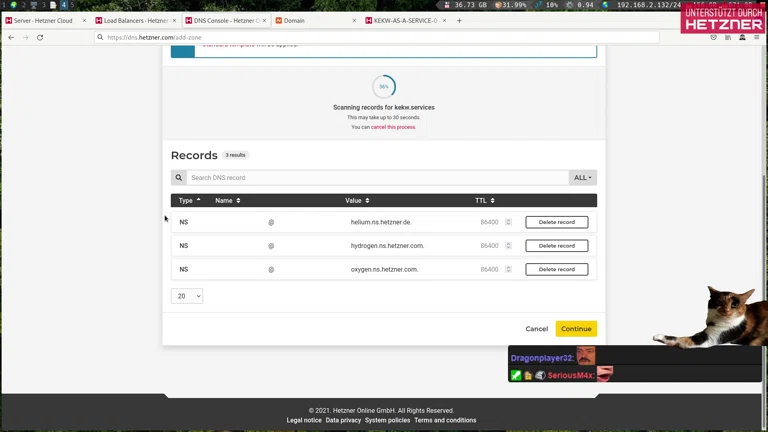Sort records by the Name column
This screenshot has width=768, height=432.
tap(228, 200)
